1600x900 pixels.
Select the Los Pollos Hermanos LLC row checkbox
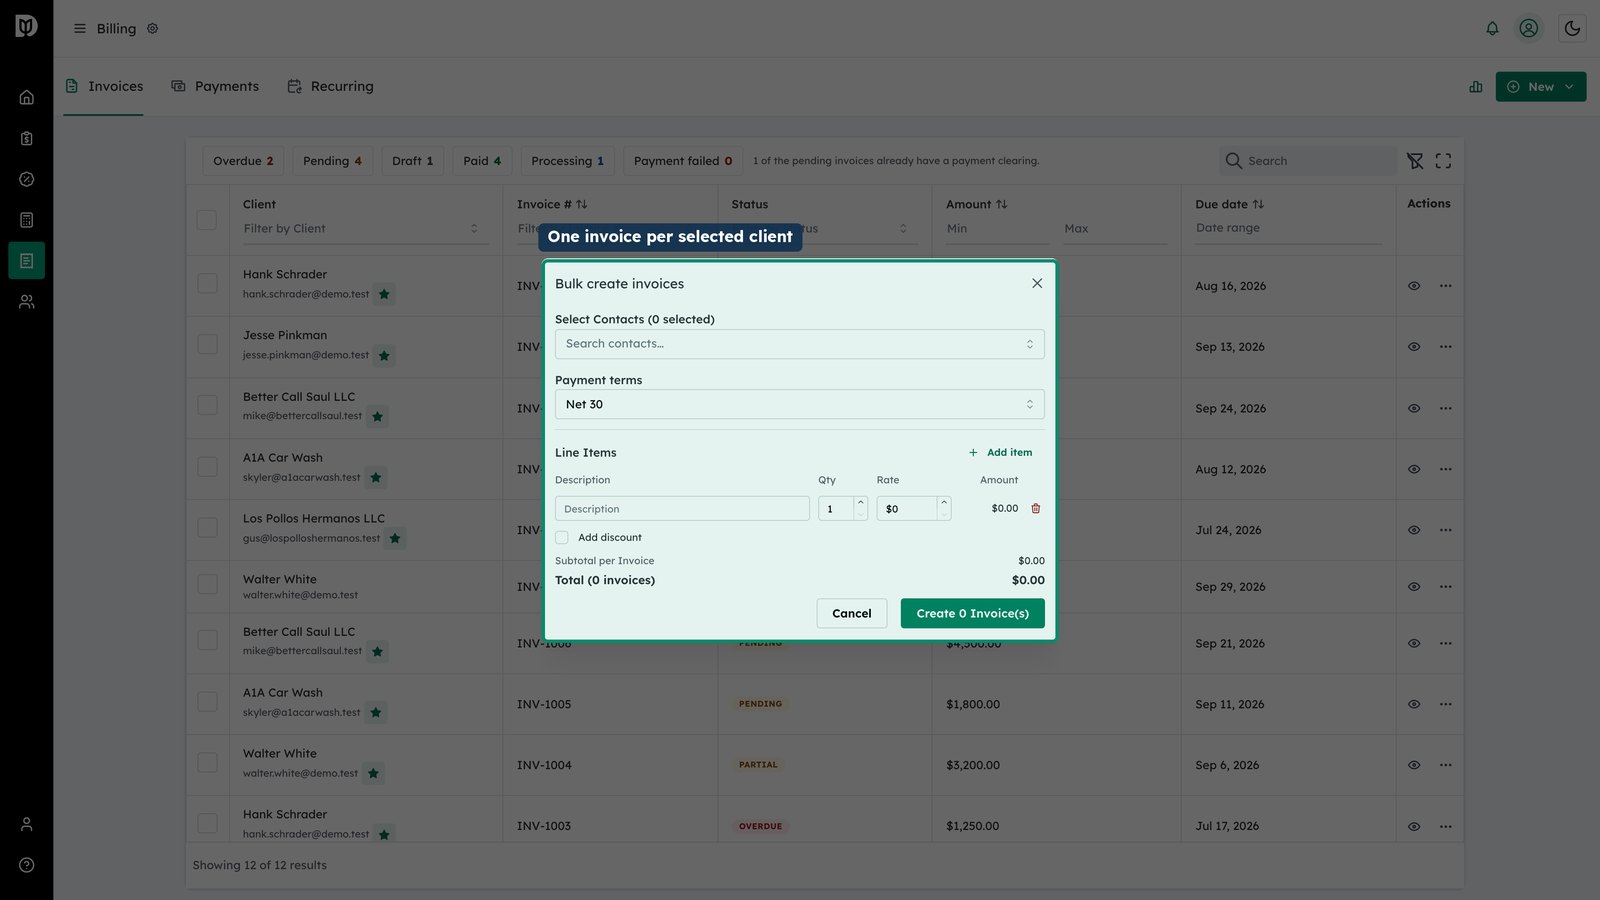pos(207,527)
